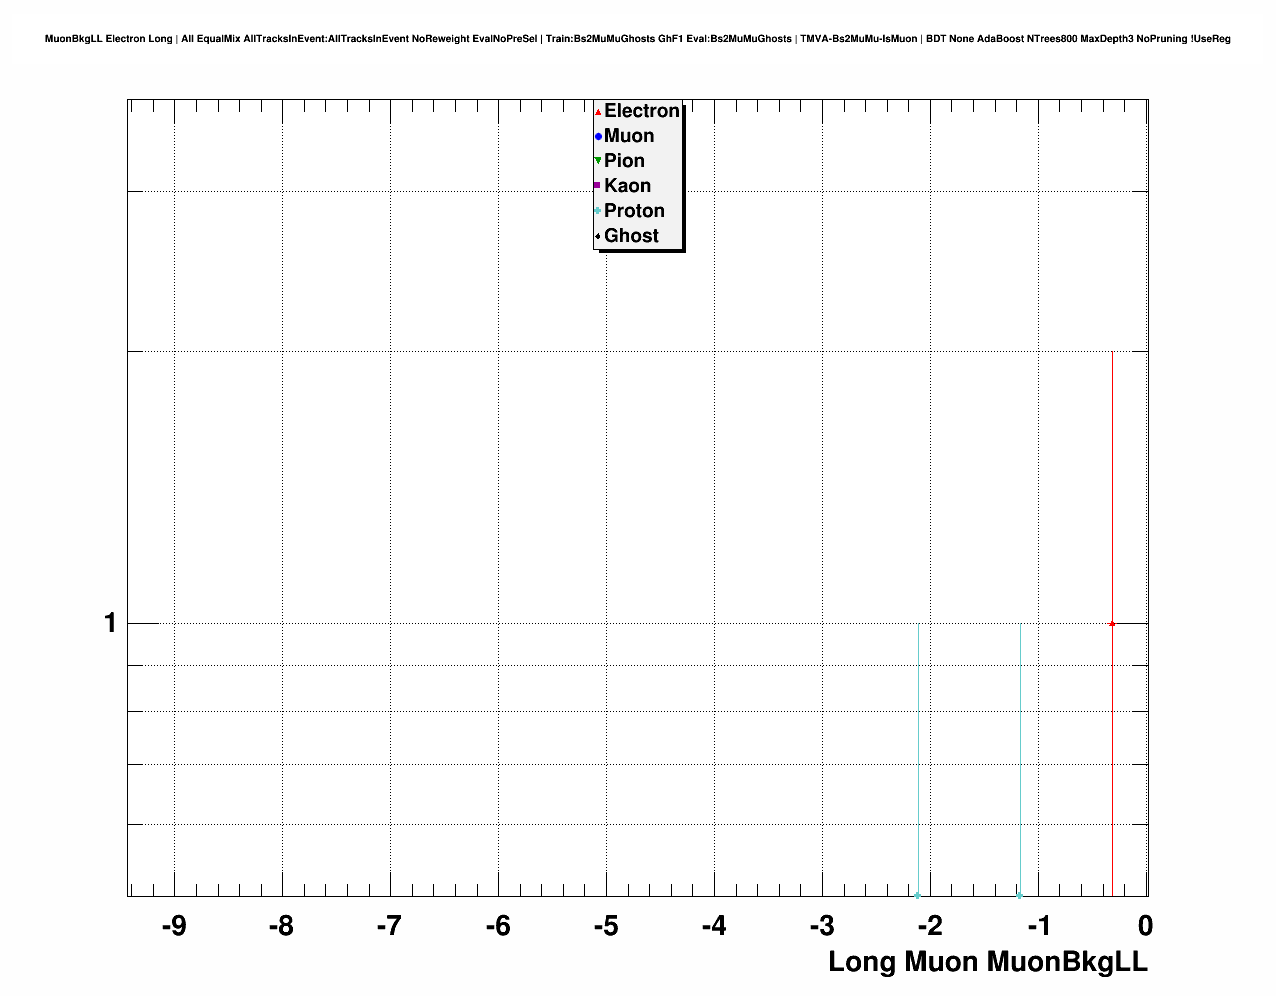This screenshot has width=1276, height=996.
Task: Select the x-axis title Long Muon MuonBkgLL
Action: coord(988,962)
